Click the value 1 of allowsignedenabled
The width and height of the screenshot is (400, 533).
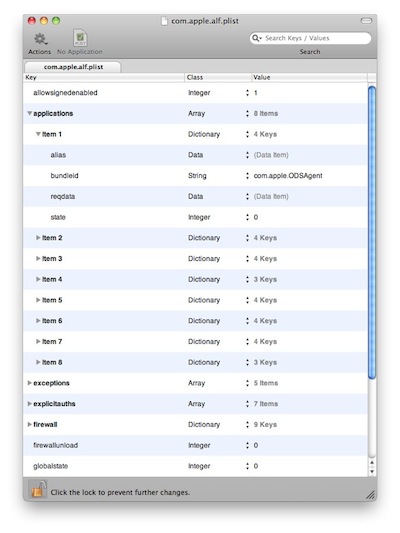[x=256, y=93]
